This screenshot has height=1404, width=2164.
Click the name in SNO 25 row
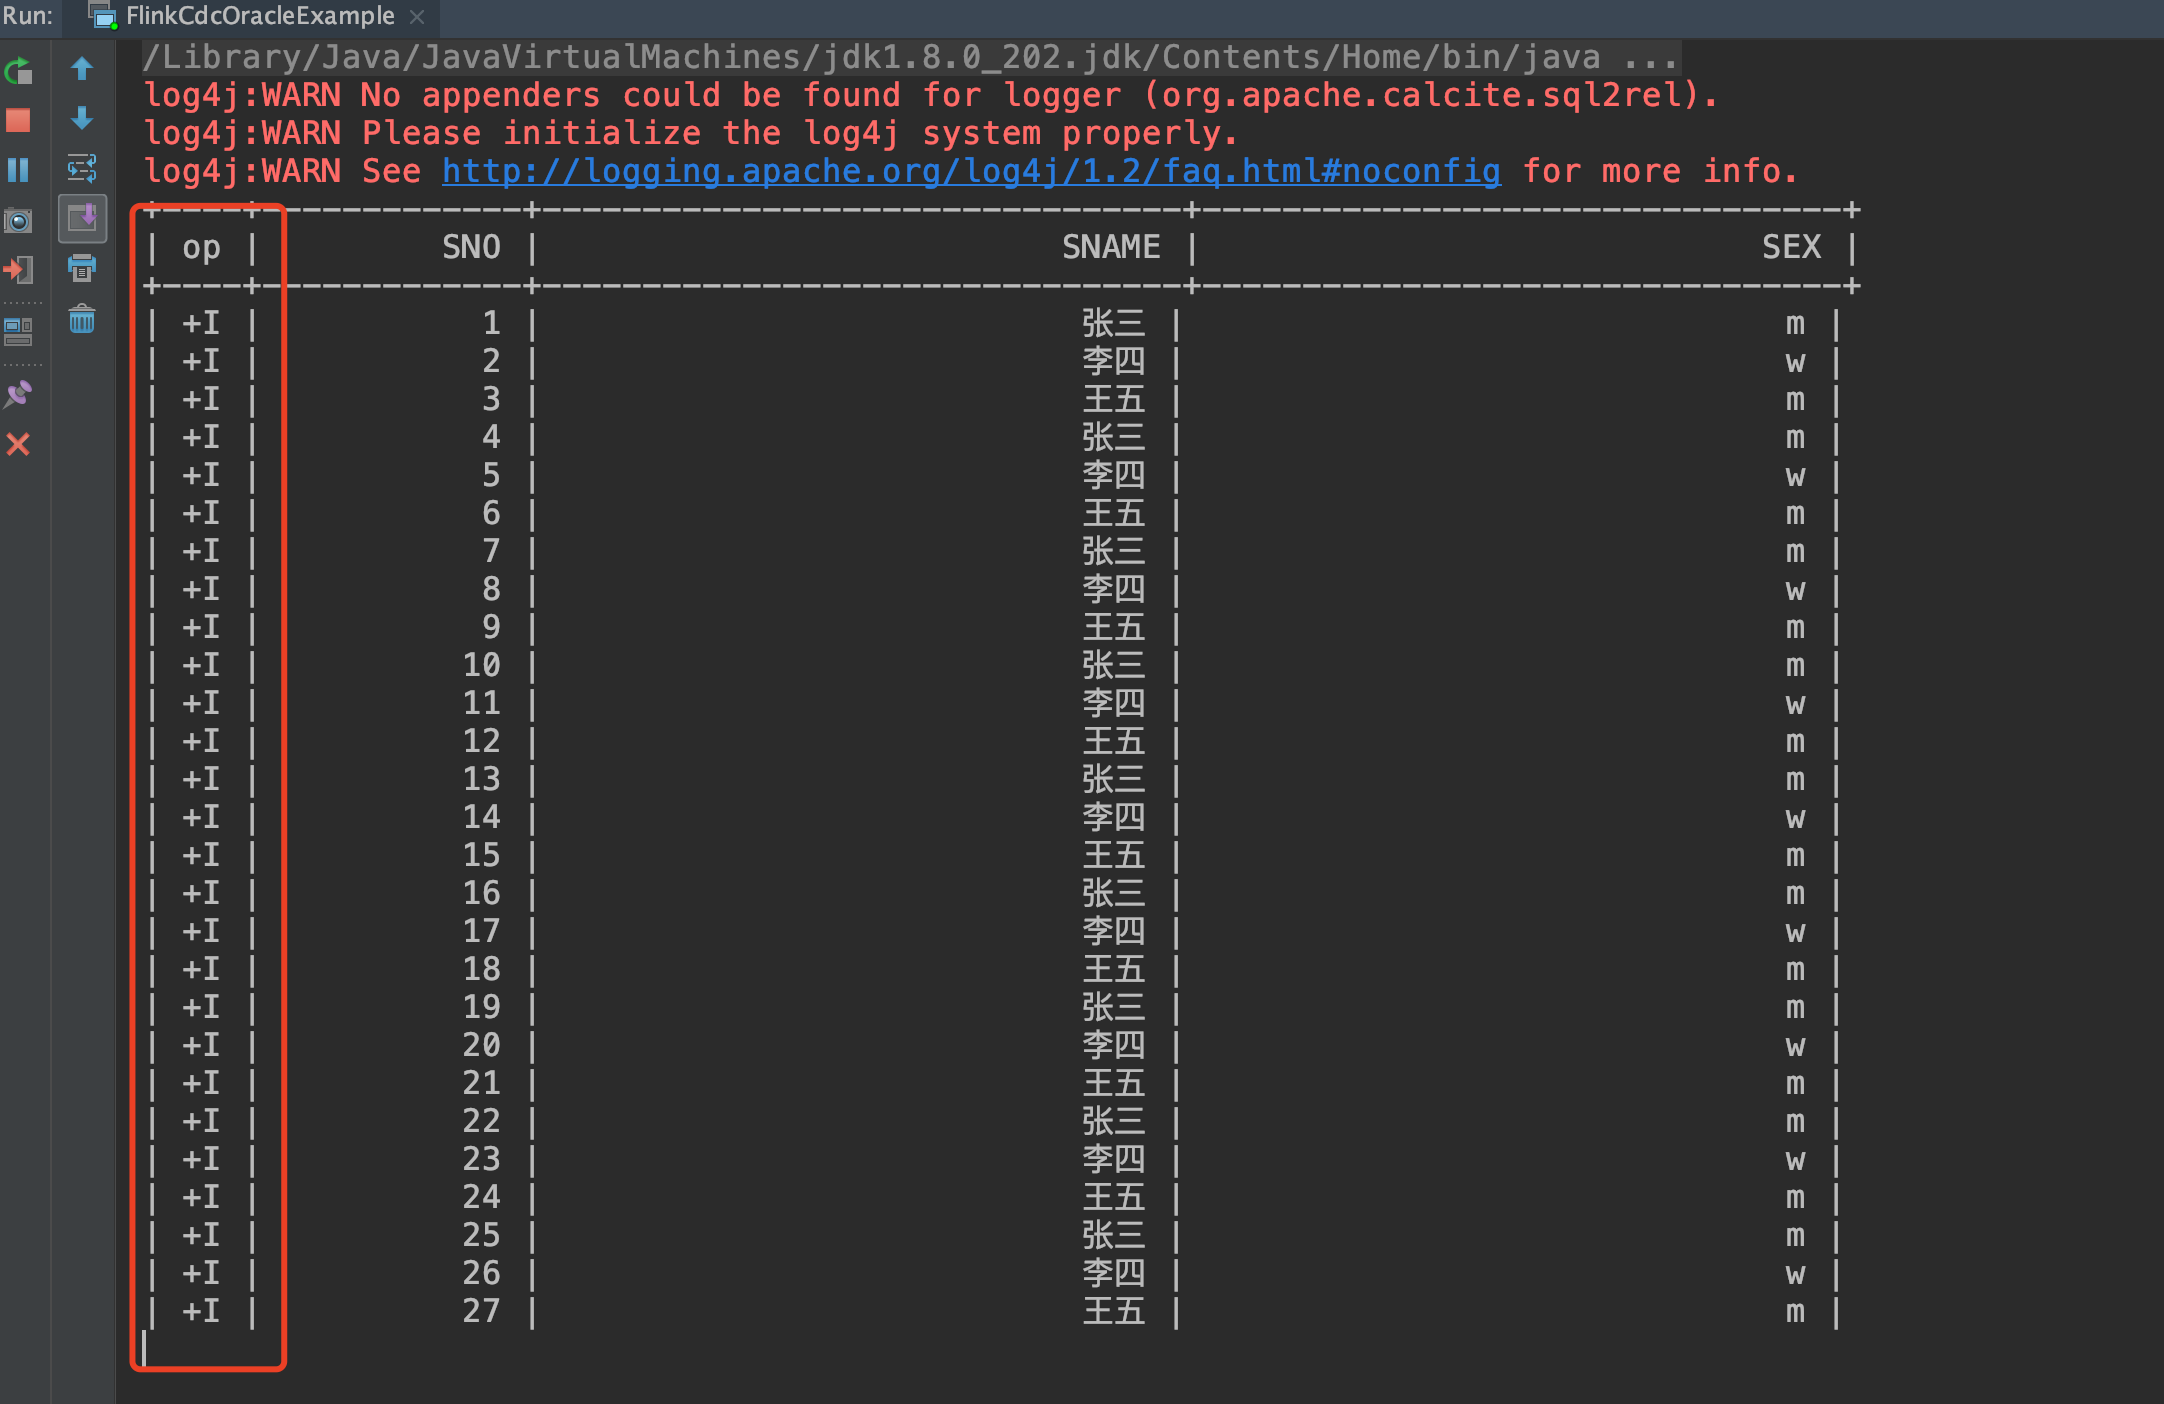tap(1113, 1235)
